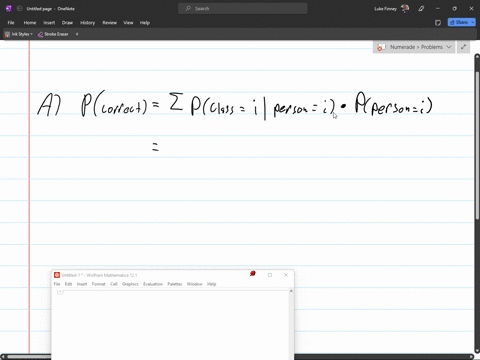Open the Graphics menu in Mathematica

[130, 284]
